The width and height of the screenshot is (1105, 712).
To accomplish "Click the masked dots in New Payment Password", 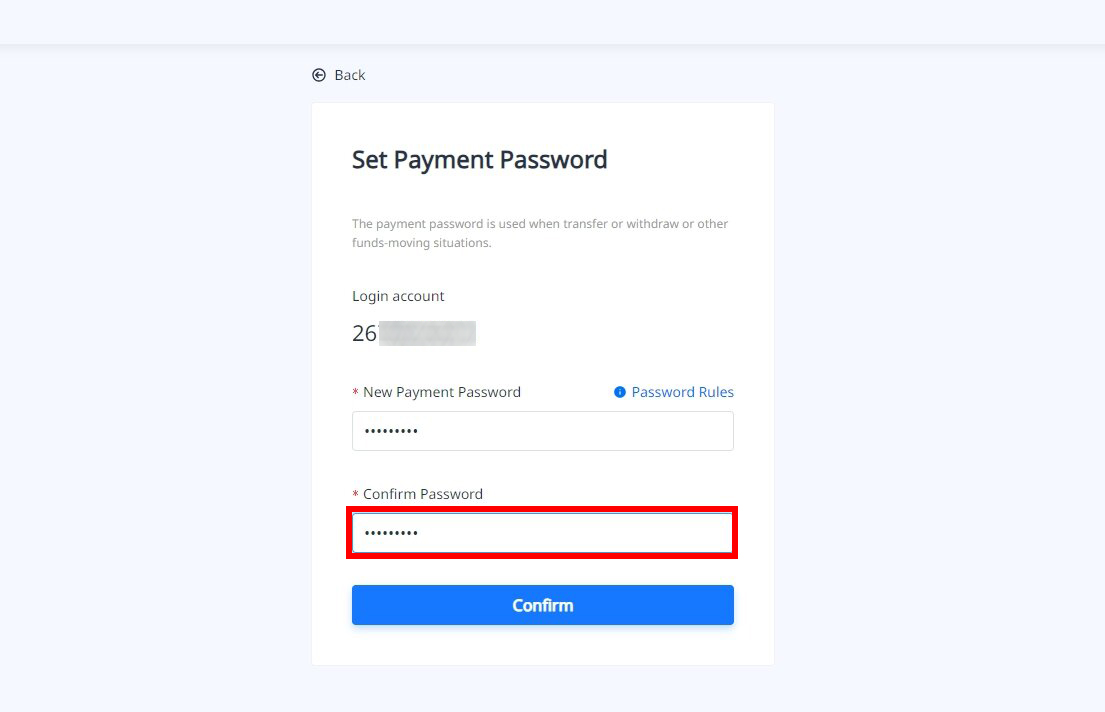I will (x=391, y=431).
